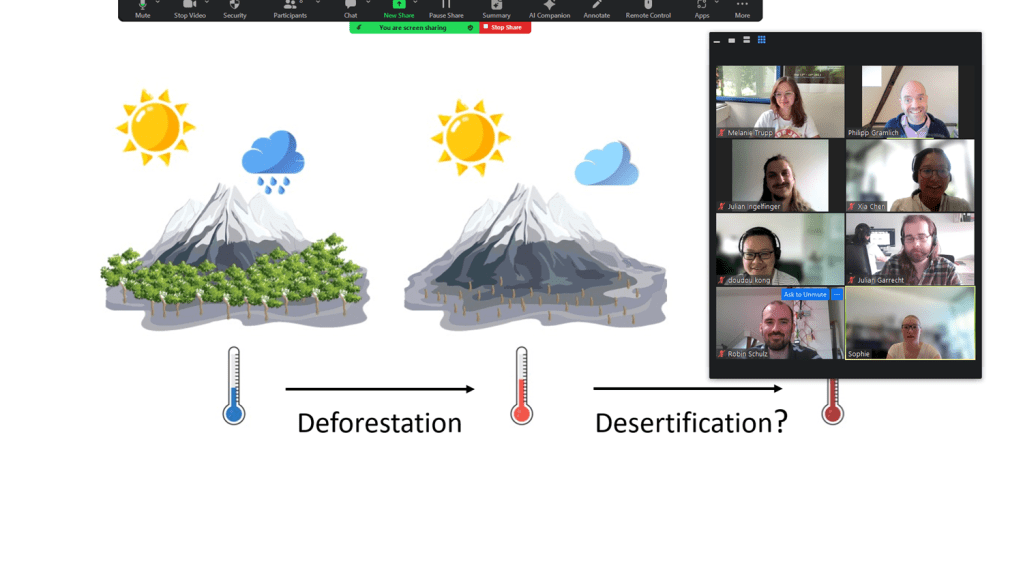This screenshot has height=570, width=1023.
Task: Start a New Share
Action: pyautogui.click(x=398, y=8)
